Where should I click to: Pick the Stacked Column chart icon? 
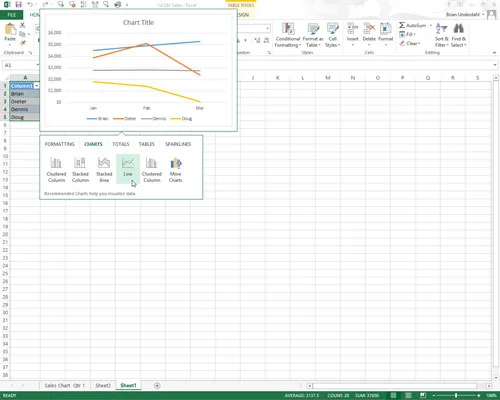pos(80,168)
